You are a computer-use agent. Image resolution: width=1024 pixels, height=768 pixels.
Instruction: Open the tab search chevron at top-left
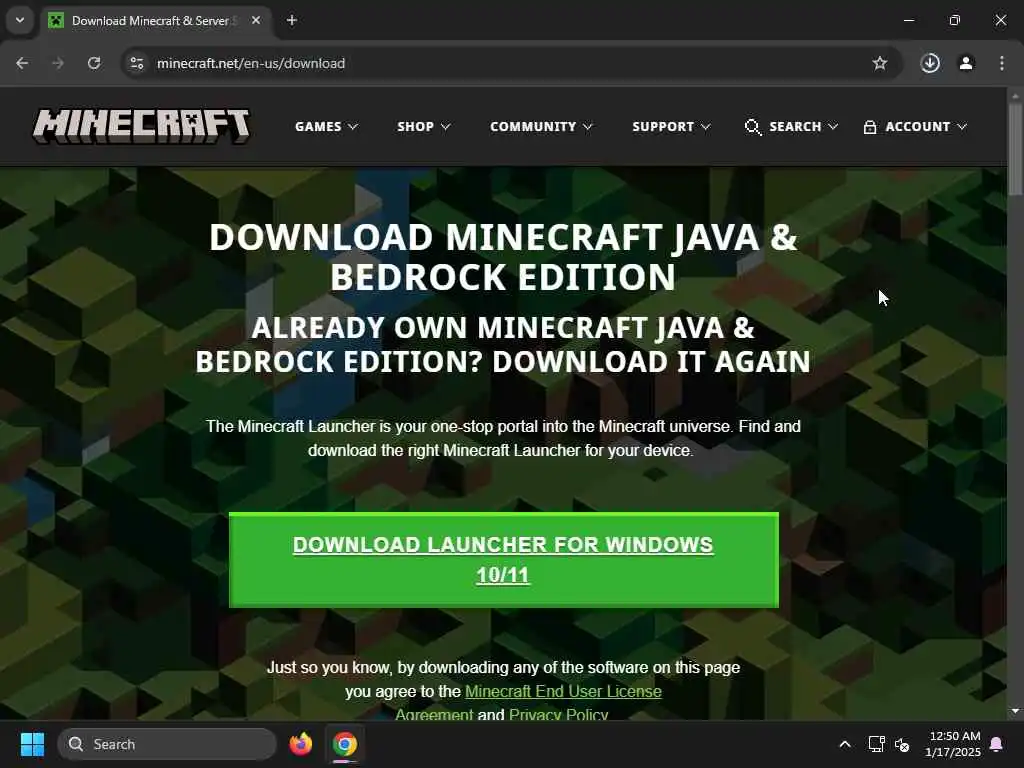(20, 20)
